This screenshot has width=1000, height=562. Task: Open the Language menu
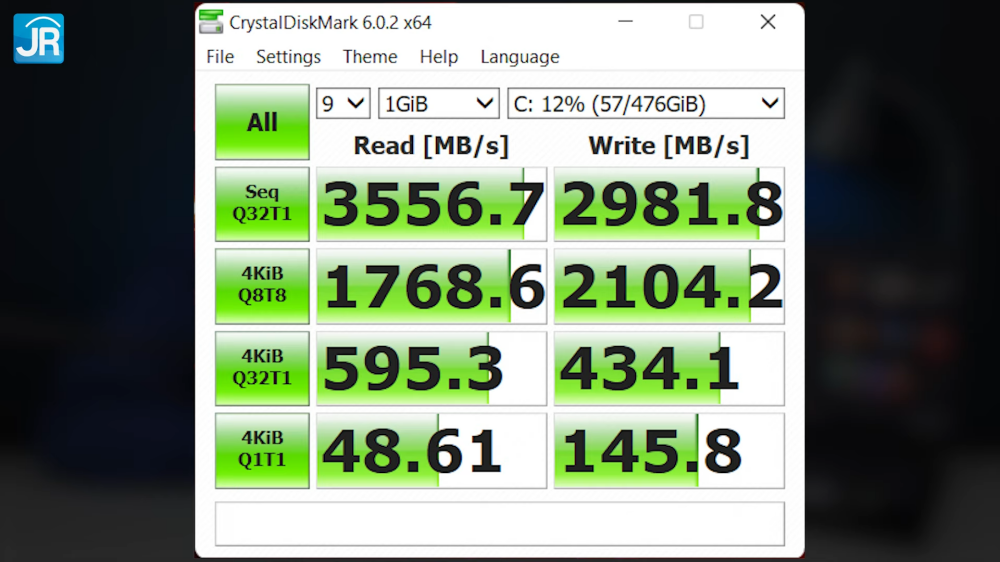click(519, 57)
